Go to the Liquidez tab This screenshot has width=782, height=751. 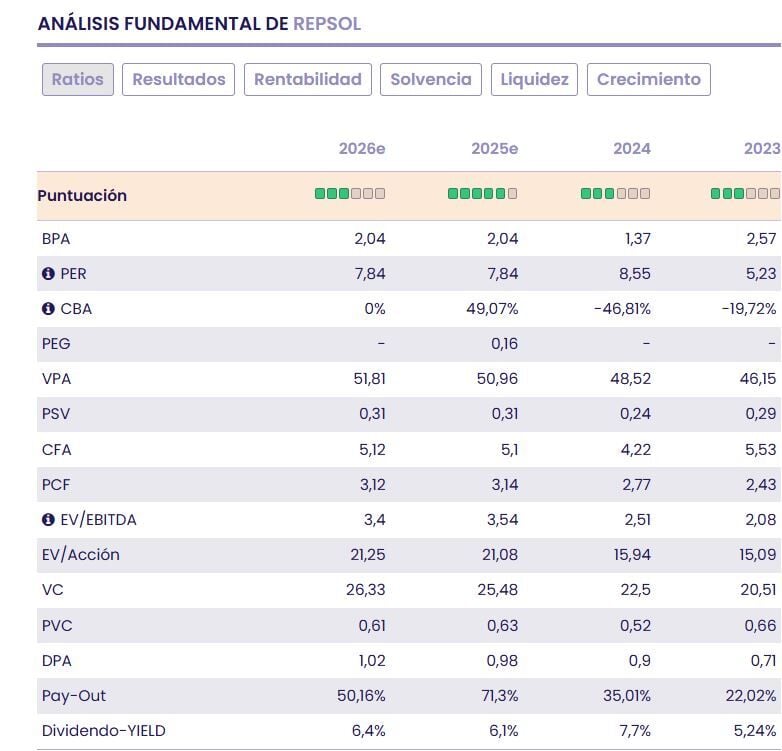pos(534,80)
